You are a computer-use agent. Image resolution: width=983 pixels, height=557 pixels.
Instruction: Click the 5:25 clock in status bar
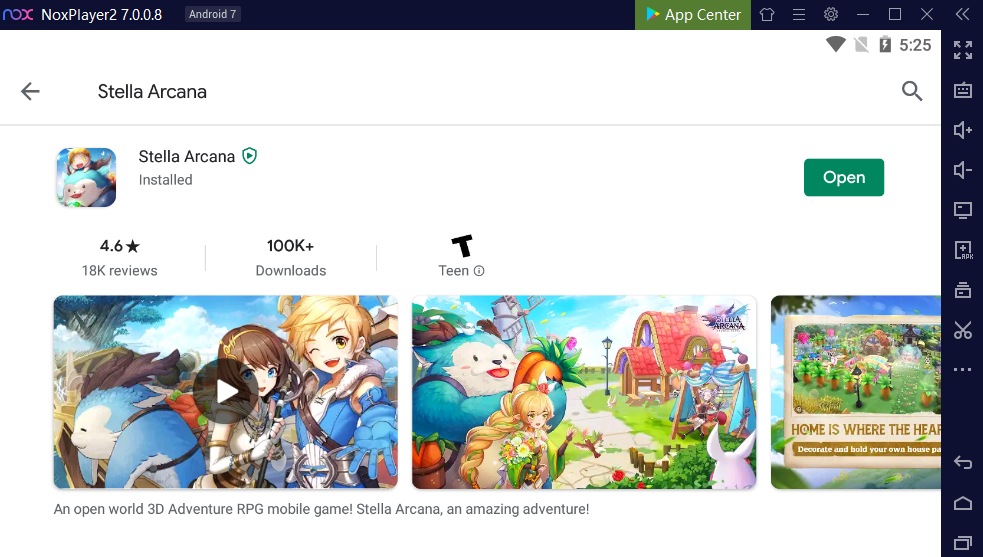click(915, 45)
